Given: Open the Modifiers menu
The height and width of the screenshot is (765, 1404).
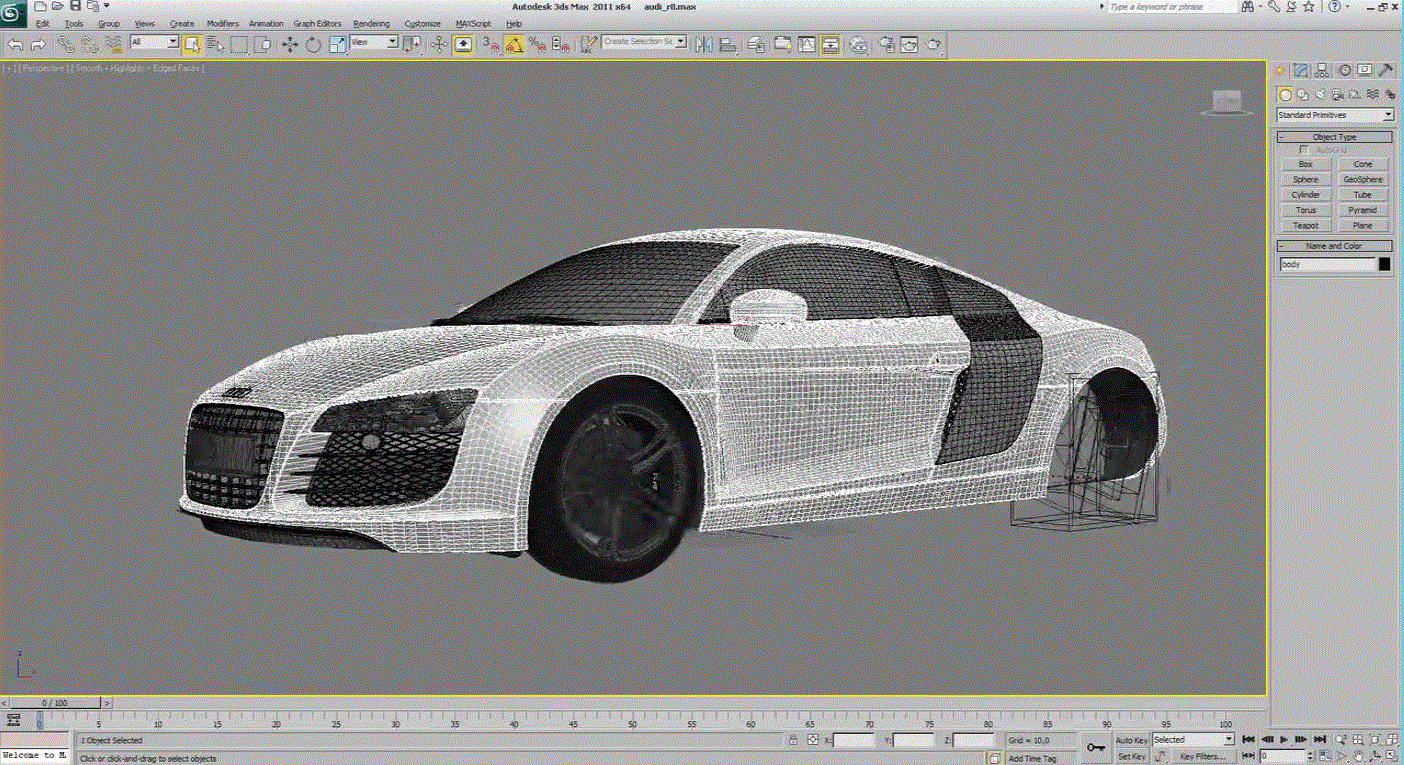Looking at the screenshot, I should pos(223,23).
